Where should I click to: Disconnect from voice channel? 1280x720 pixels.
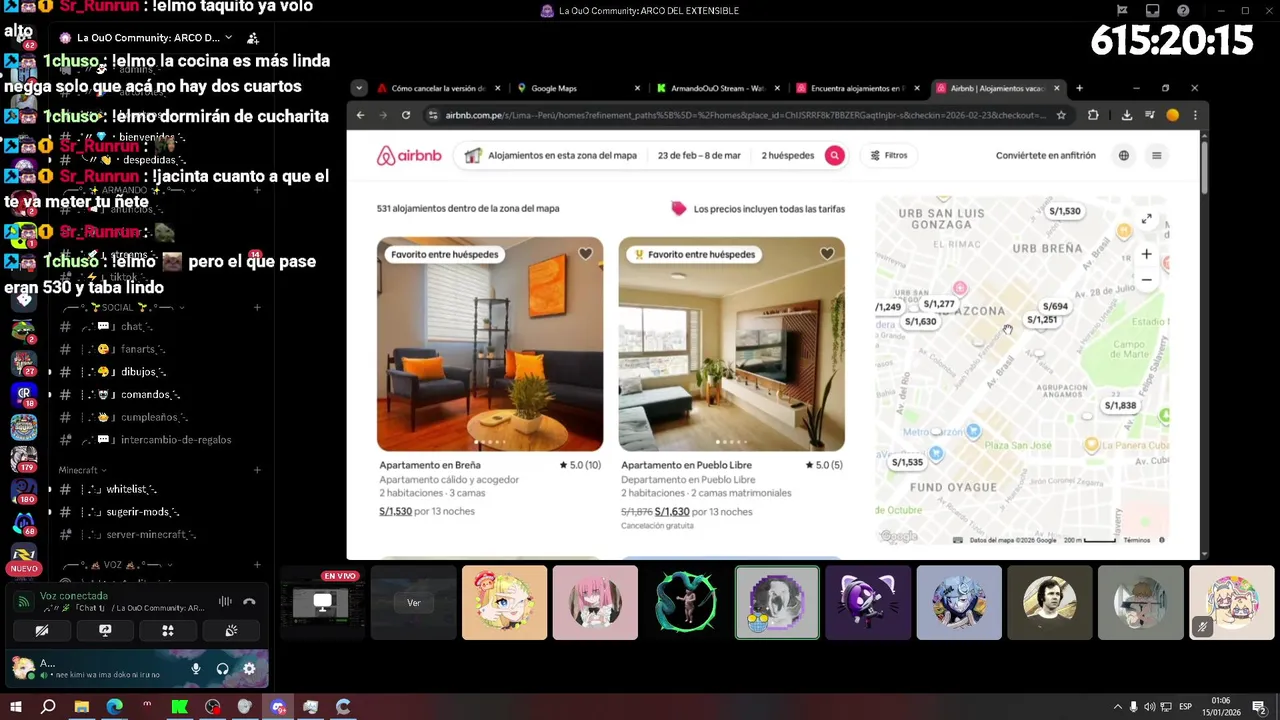[249, 601]
